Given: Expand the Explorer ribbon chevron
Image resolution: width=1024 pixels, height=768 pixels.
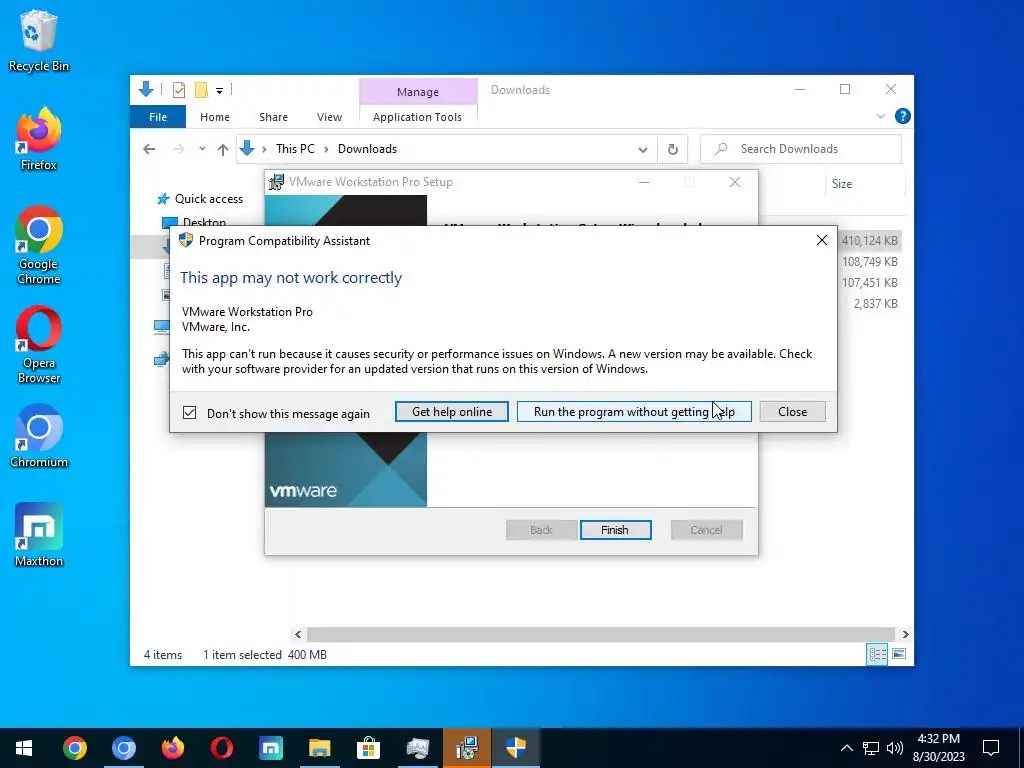Looking at the screenshot, I should tap(880, 116).
